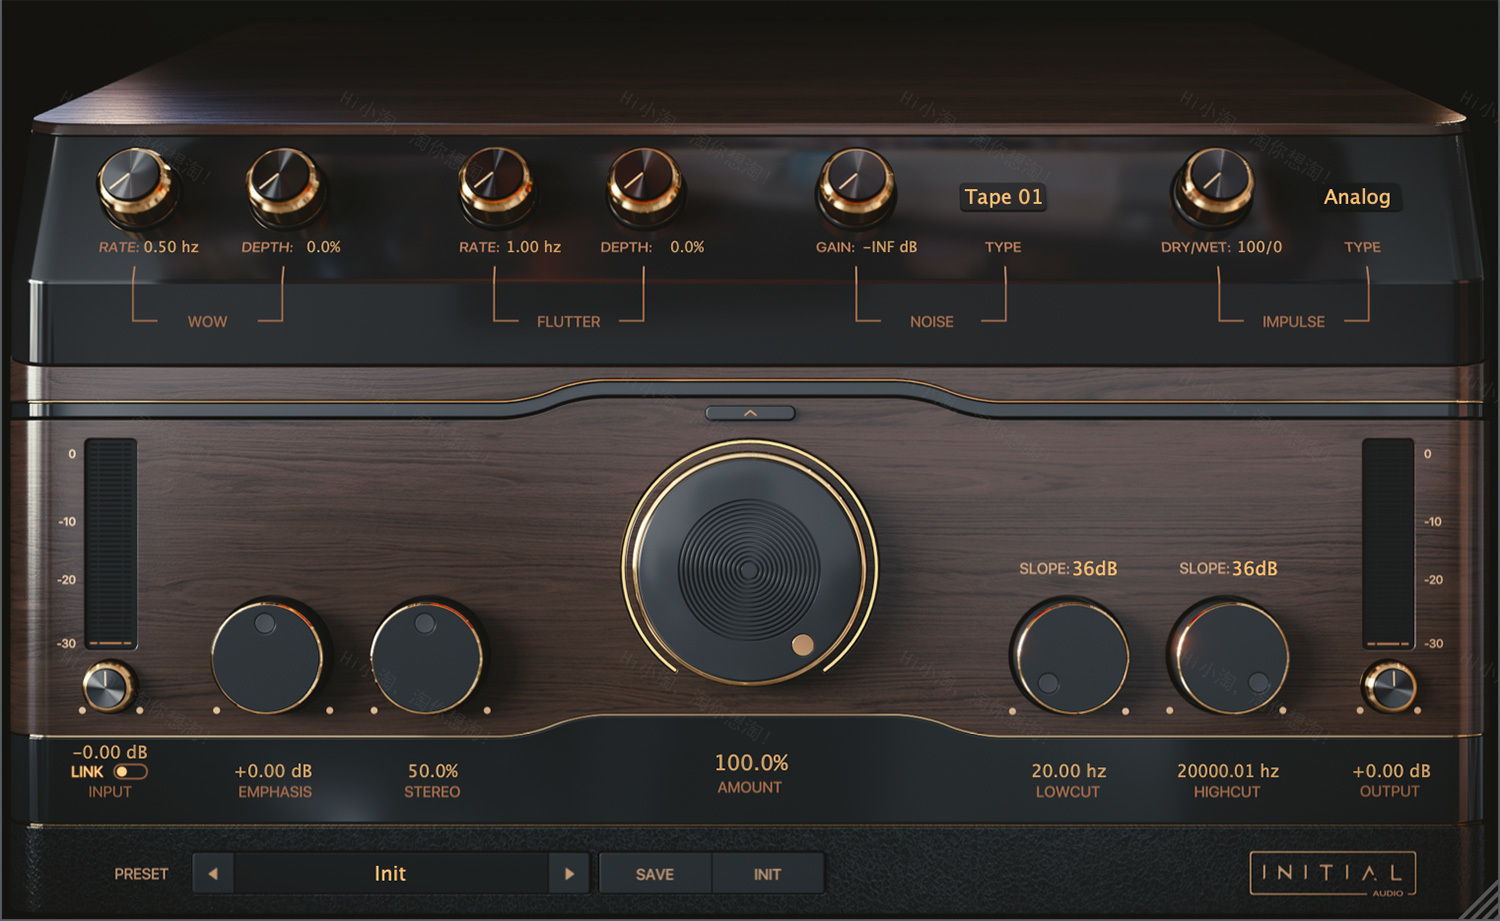Click the Init preset name field
Viewport: 1500px width, 921px height.
pyautogui.click(x=390, y=873)
